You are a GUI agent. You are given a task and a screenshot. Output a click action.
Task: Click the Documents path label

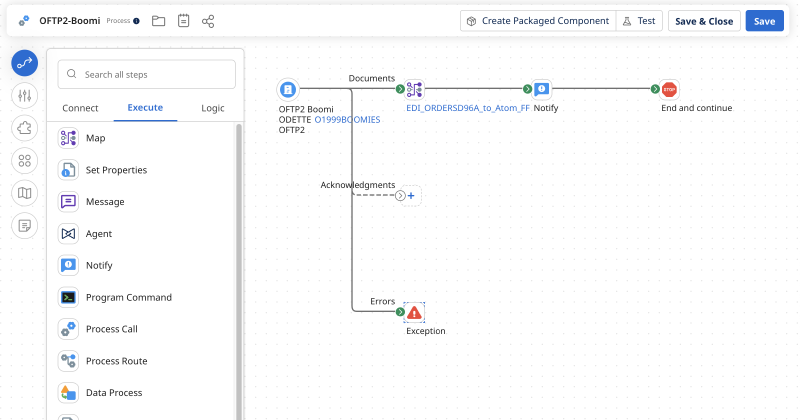371,79
